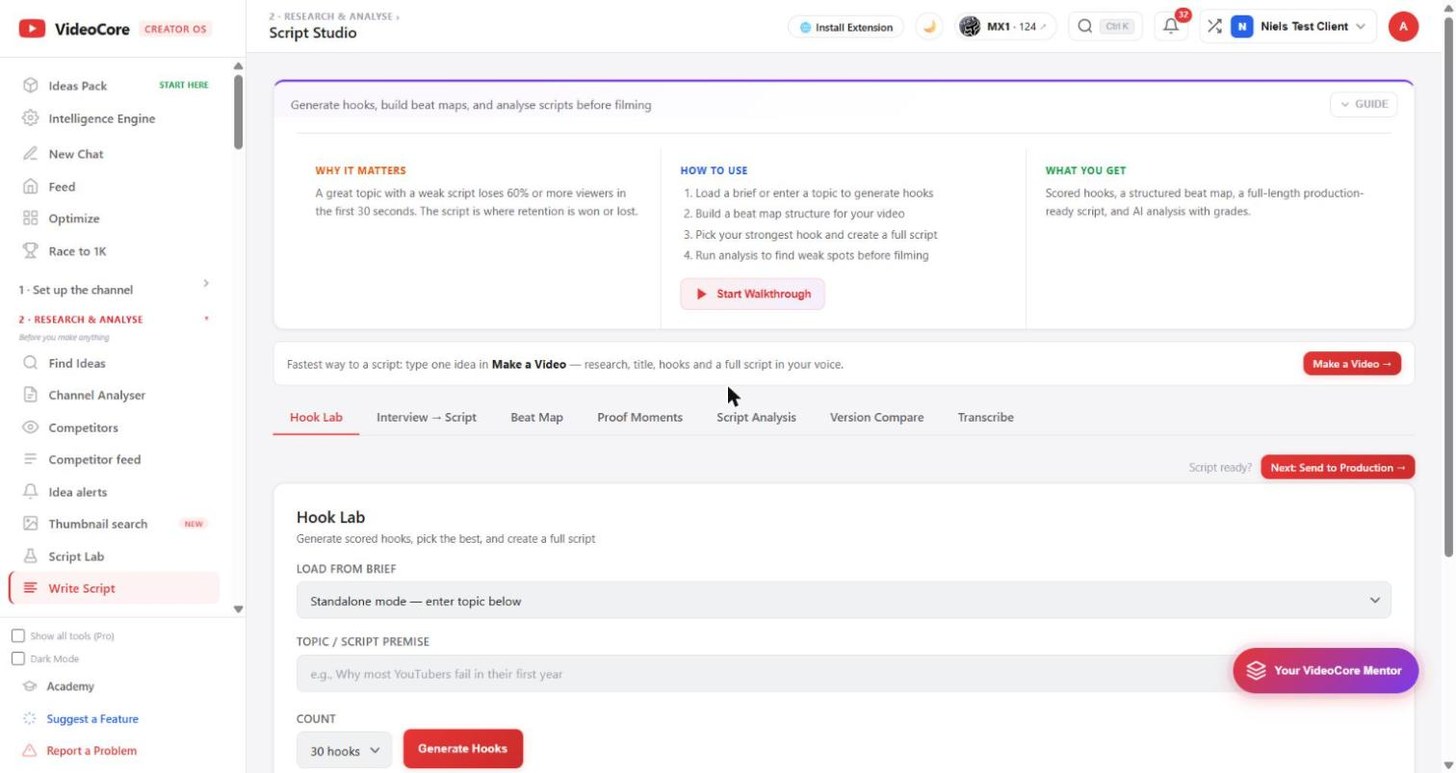This screenshot has height=773, width=1456.
Task: Collapse the Research & Analyse section
Action: (114, 319)
